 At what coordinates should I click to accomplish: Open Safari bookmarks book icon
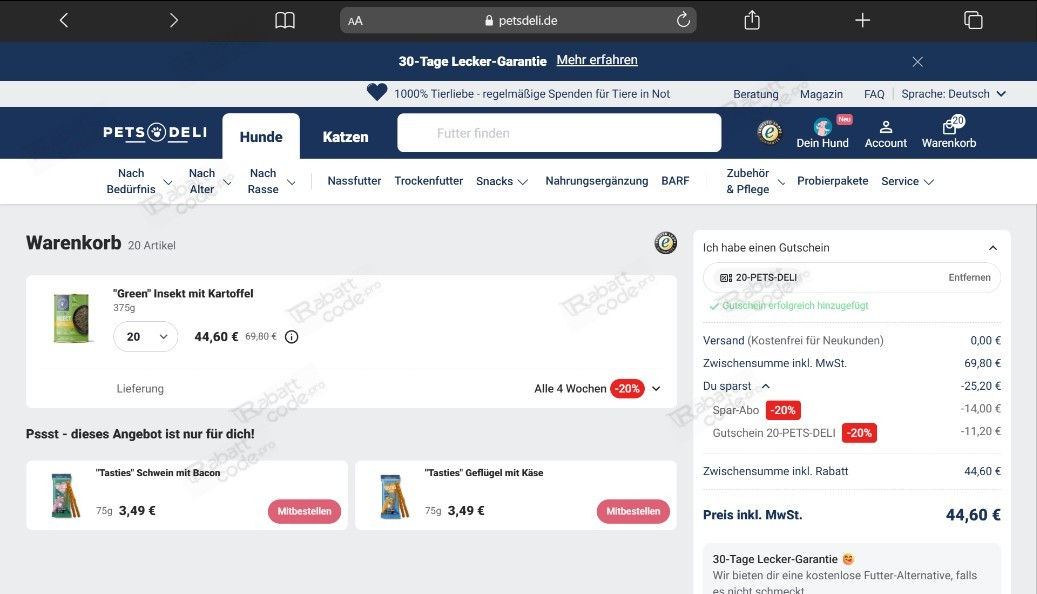[284, 21]
